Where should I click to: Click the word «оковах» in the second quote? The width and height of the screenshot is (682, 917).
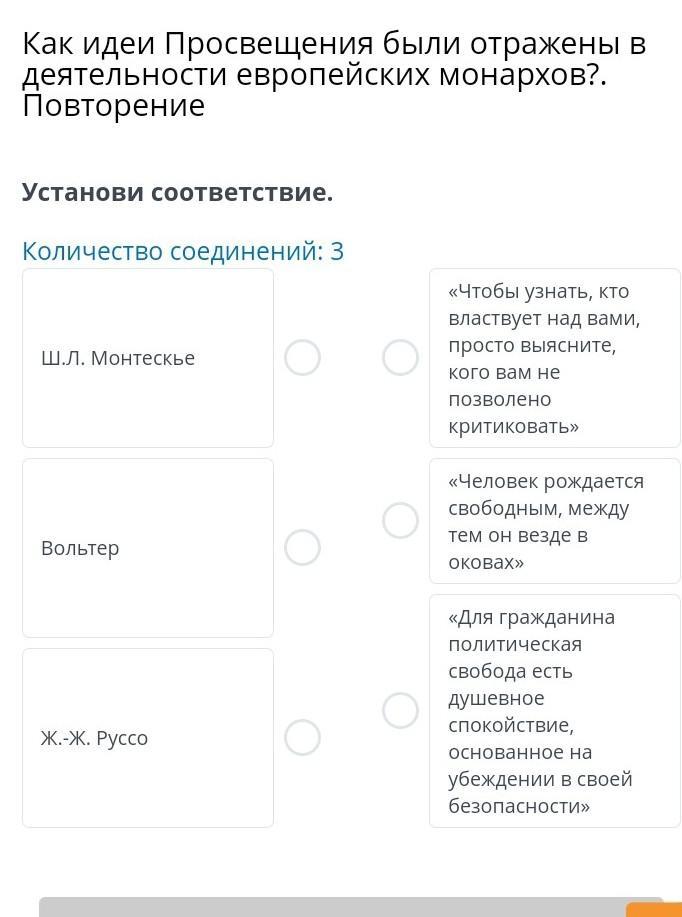486,563
